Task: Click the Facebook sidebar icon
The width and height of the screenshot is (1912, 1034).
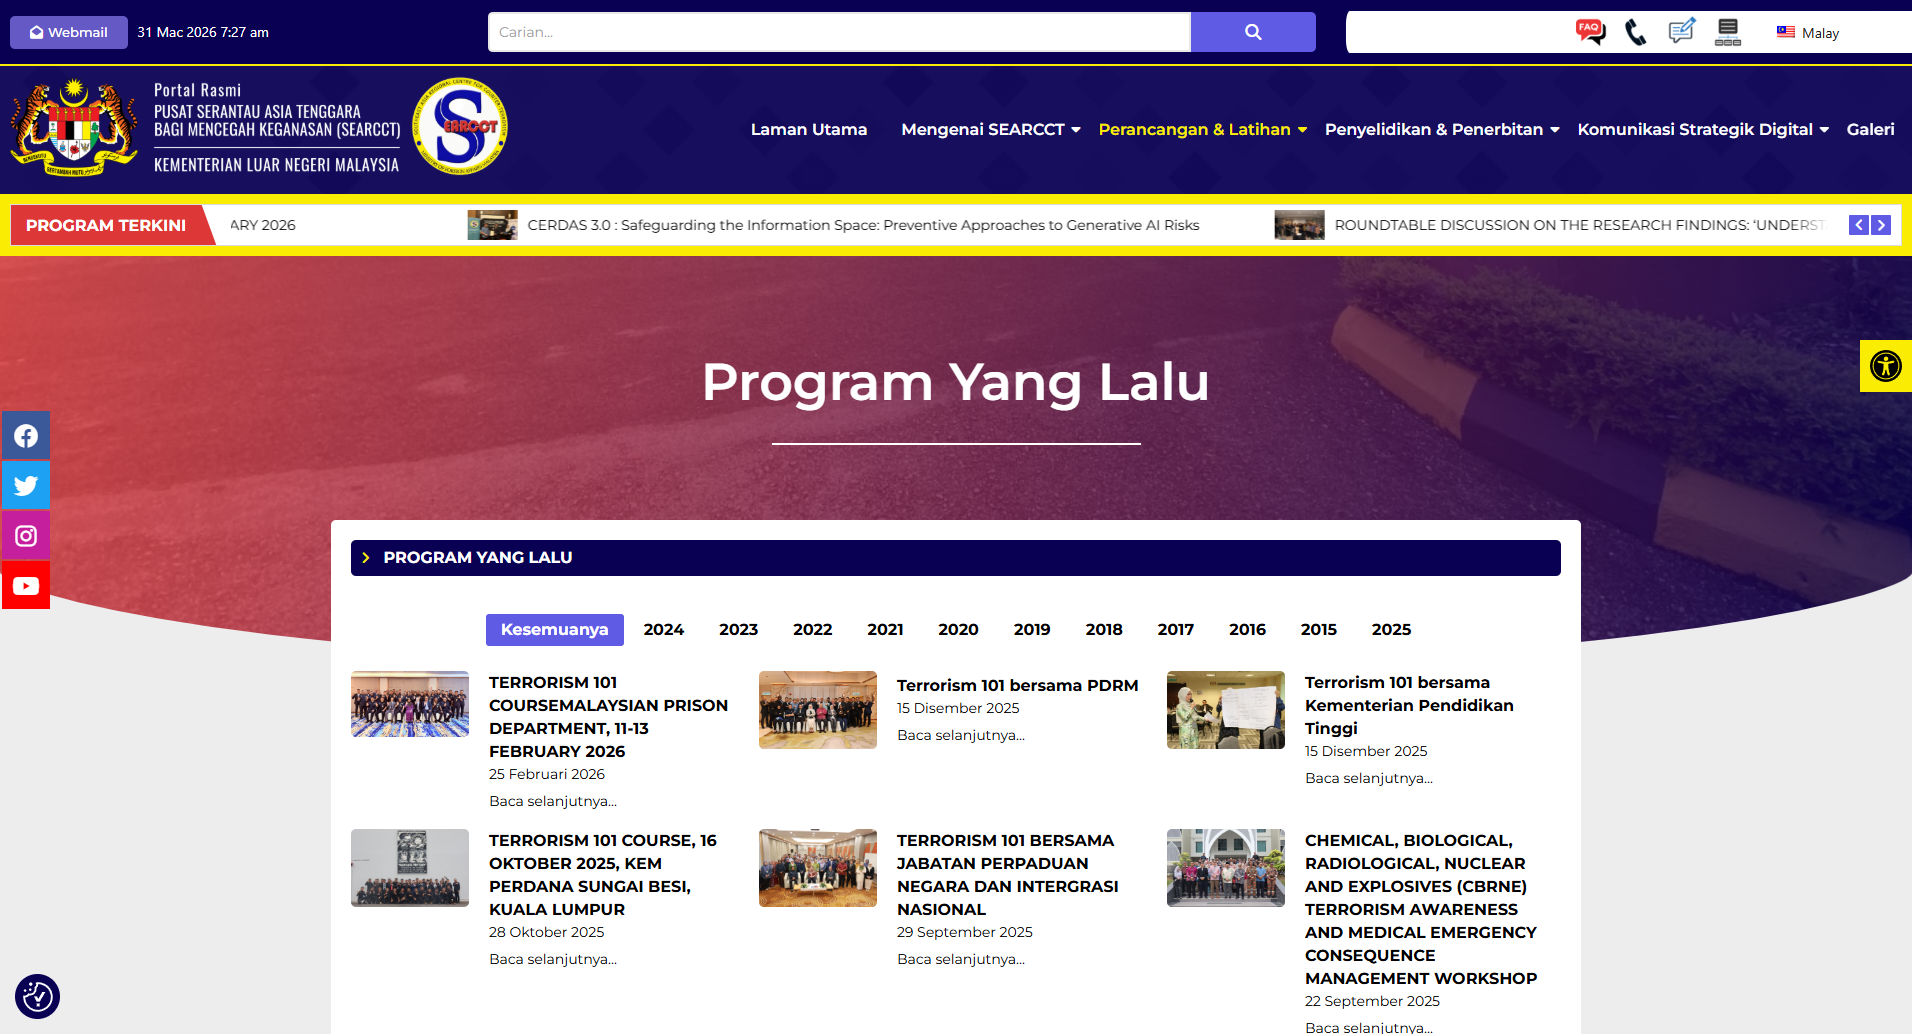Action: pos(26,436)
